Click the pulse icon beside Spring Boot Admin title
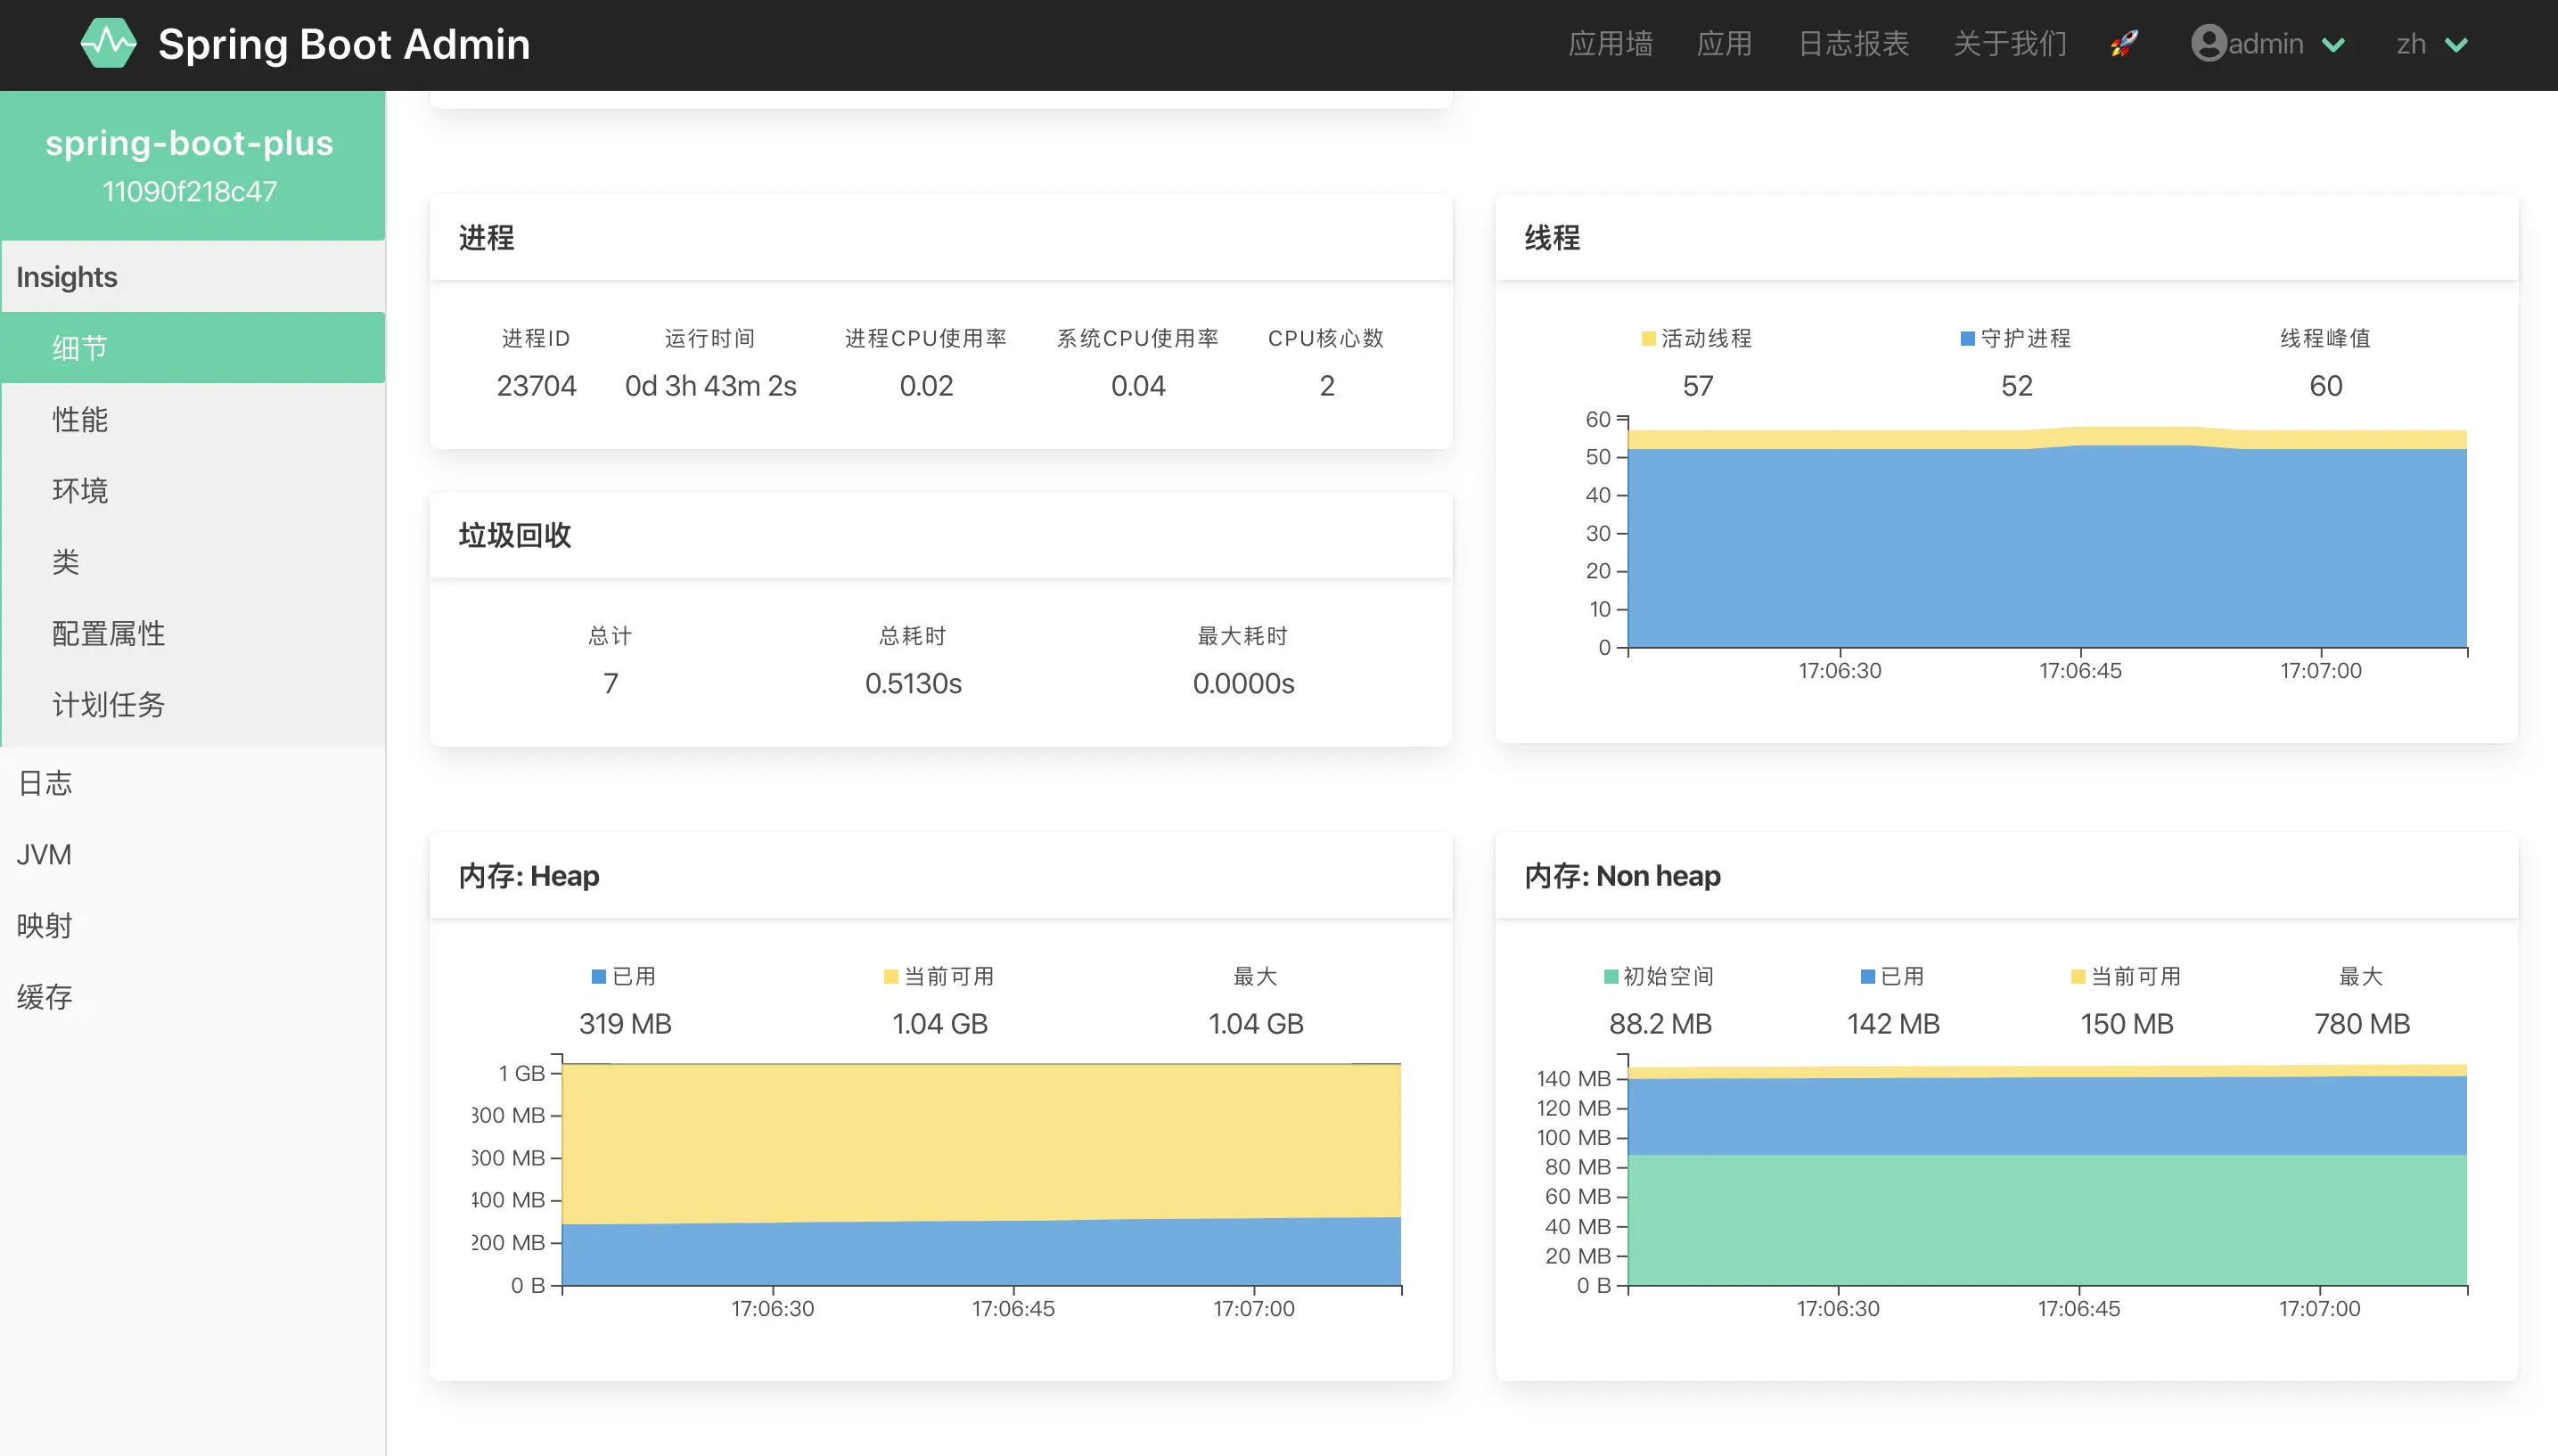The width and height of the screenshot is (2558, 1456). point(110,43)
